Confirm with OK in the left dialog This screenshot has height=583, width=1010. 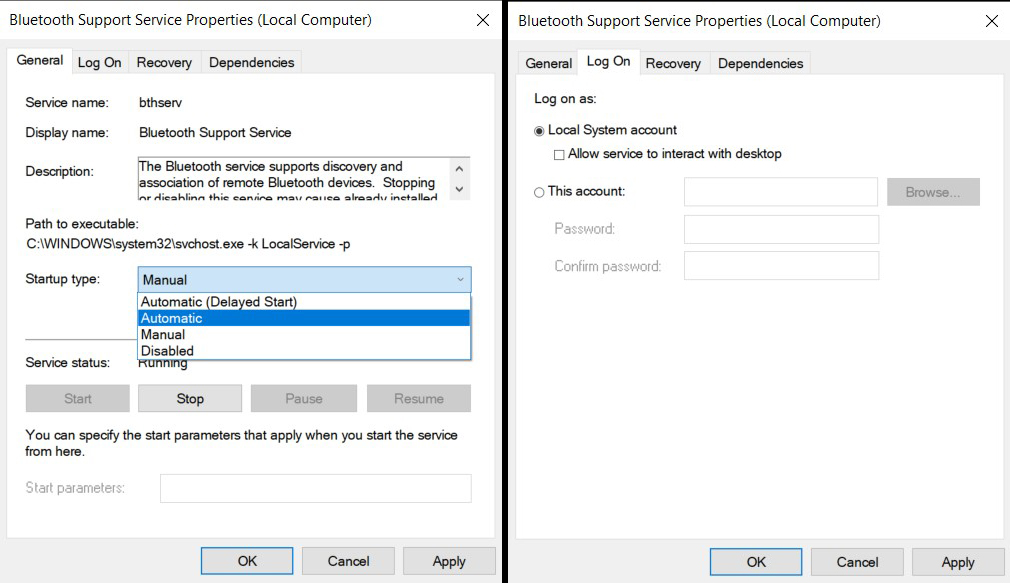pos(247,561)
